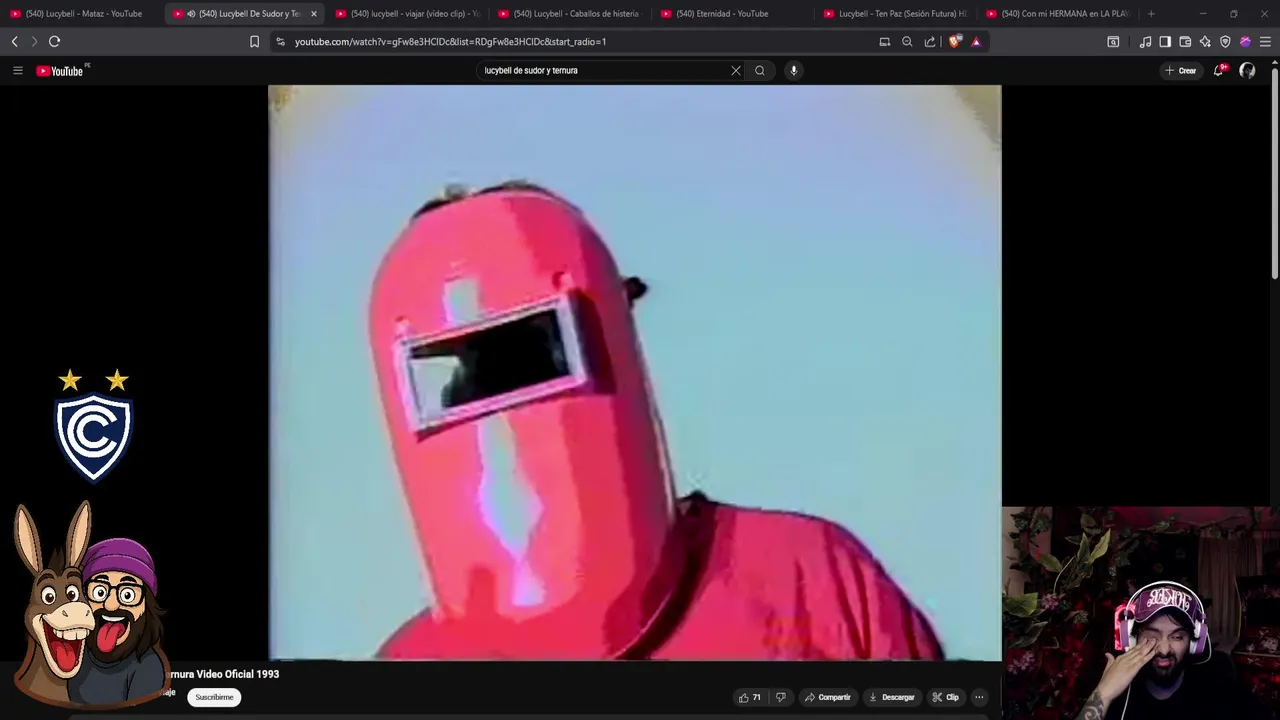This screenshot has height=720, width=1280.
Task: Toggle the browser sidebar panel
Action: 1165,41
